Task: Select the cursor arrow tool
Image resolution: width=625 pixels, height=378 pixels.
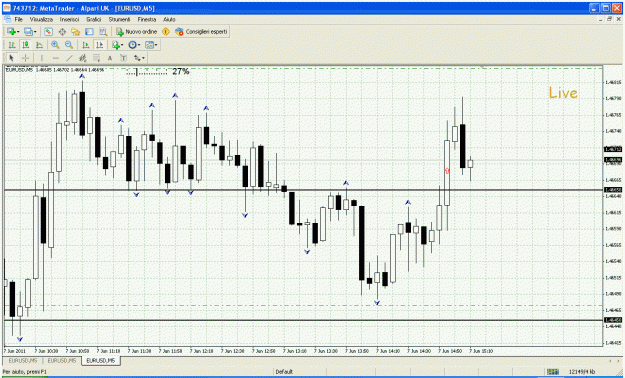Action: coord(12,58)
